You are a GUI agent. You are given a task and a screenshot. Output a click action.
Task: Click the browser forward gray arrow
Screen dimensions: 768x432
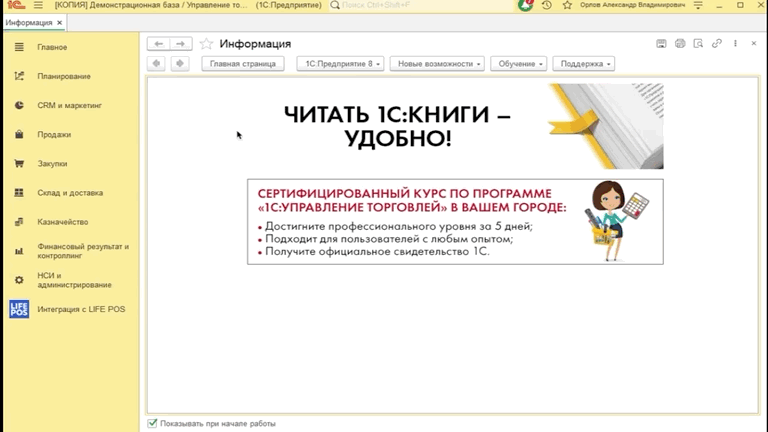pos(180,63)
